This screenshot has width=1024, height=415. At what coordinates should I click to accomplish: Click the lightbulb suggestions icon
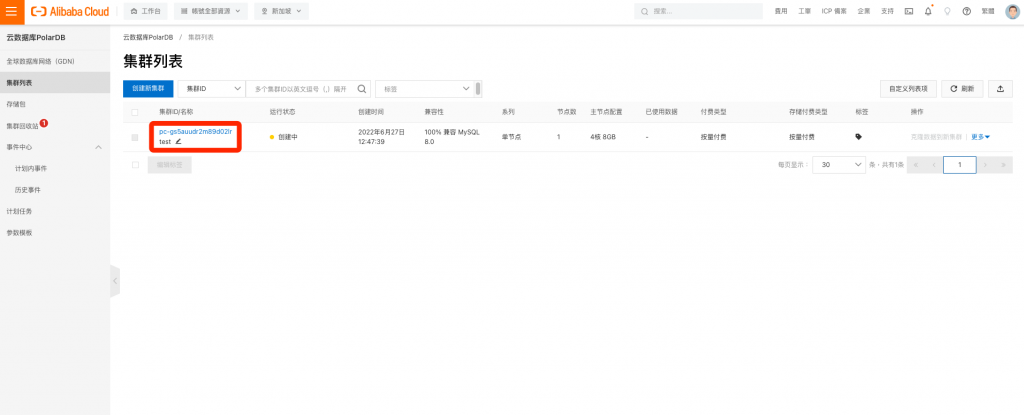(947, 11)
